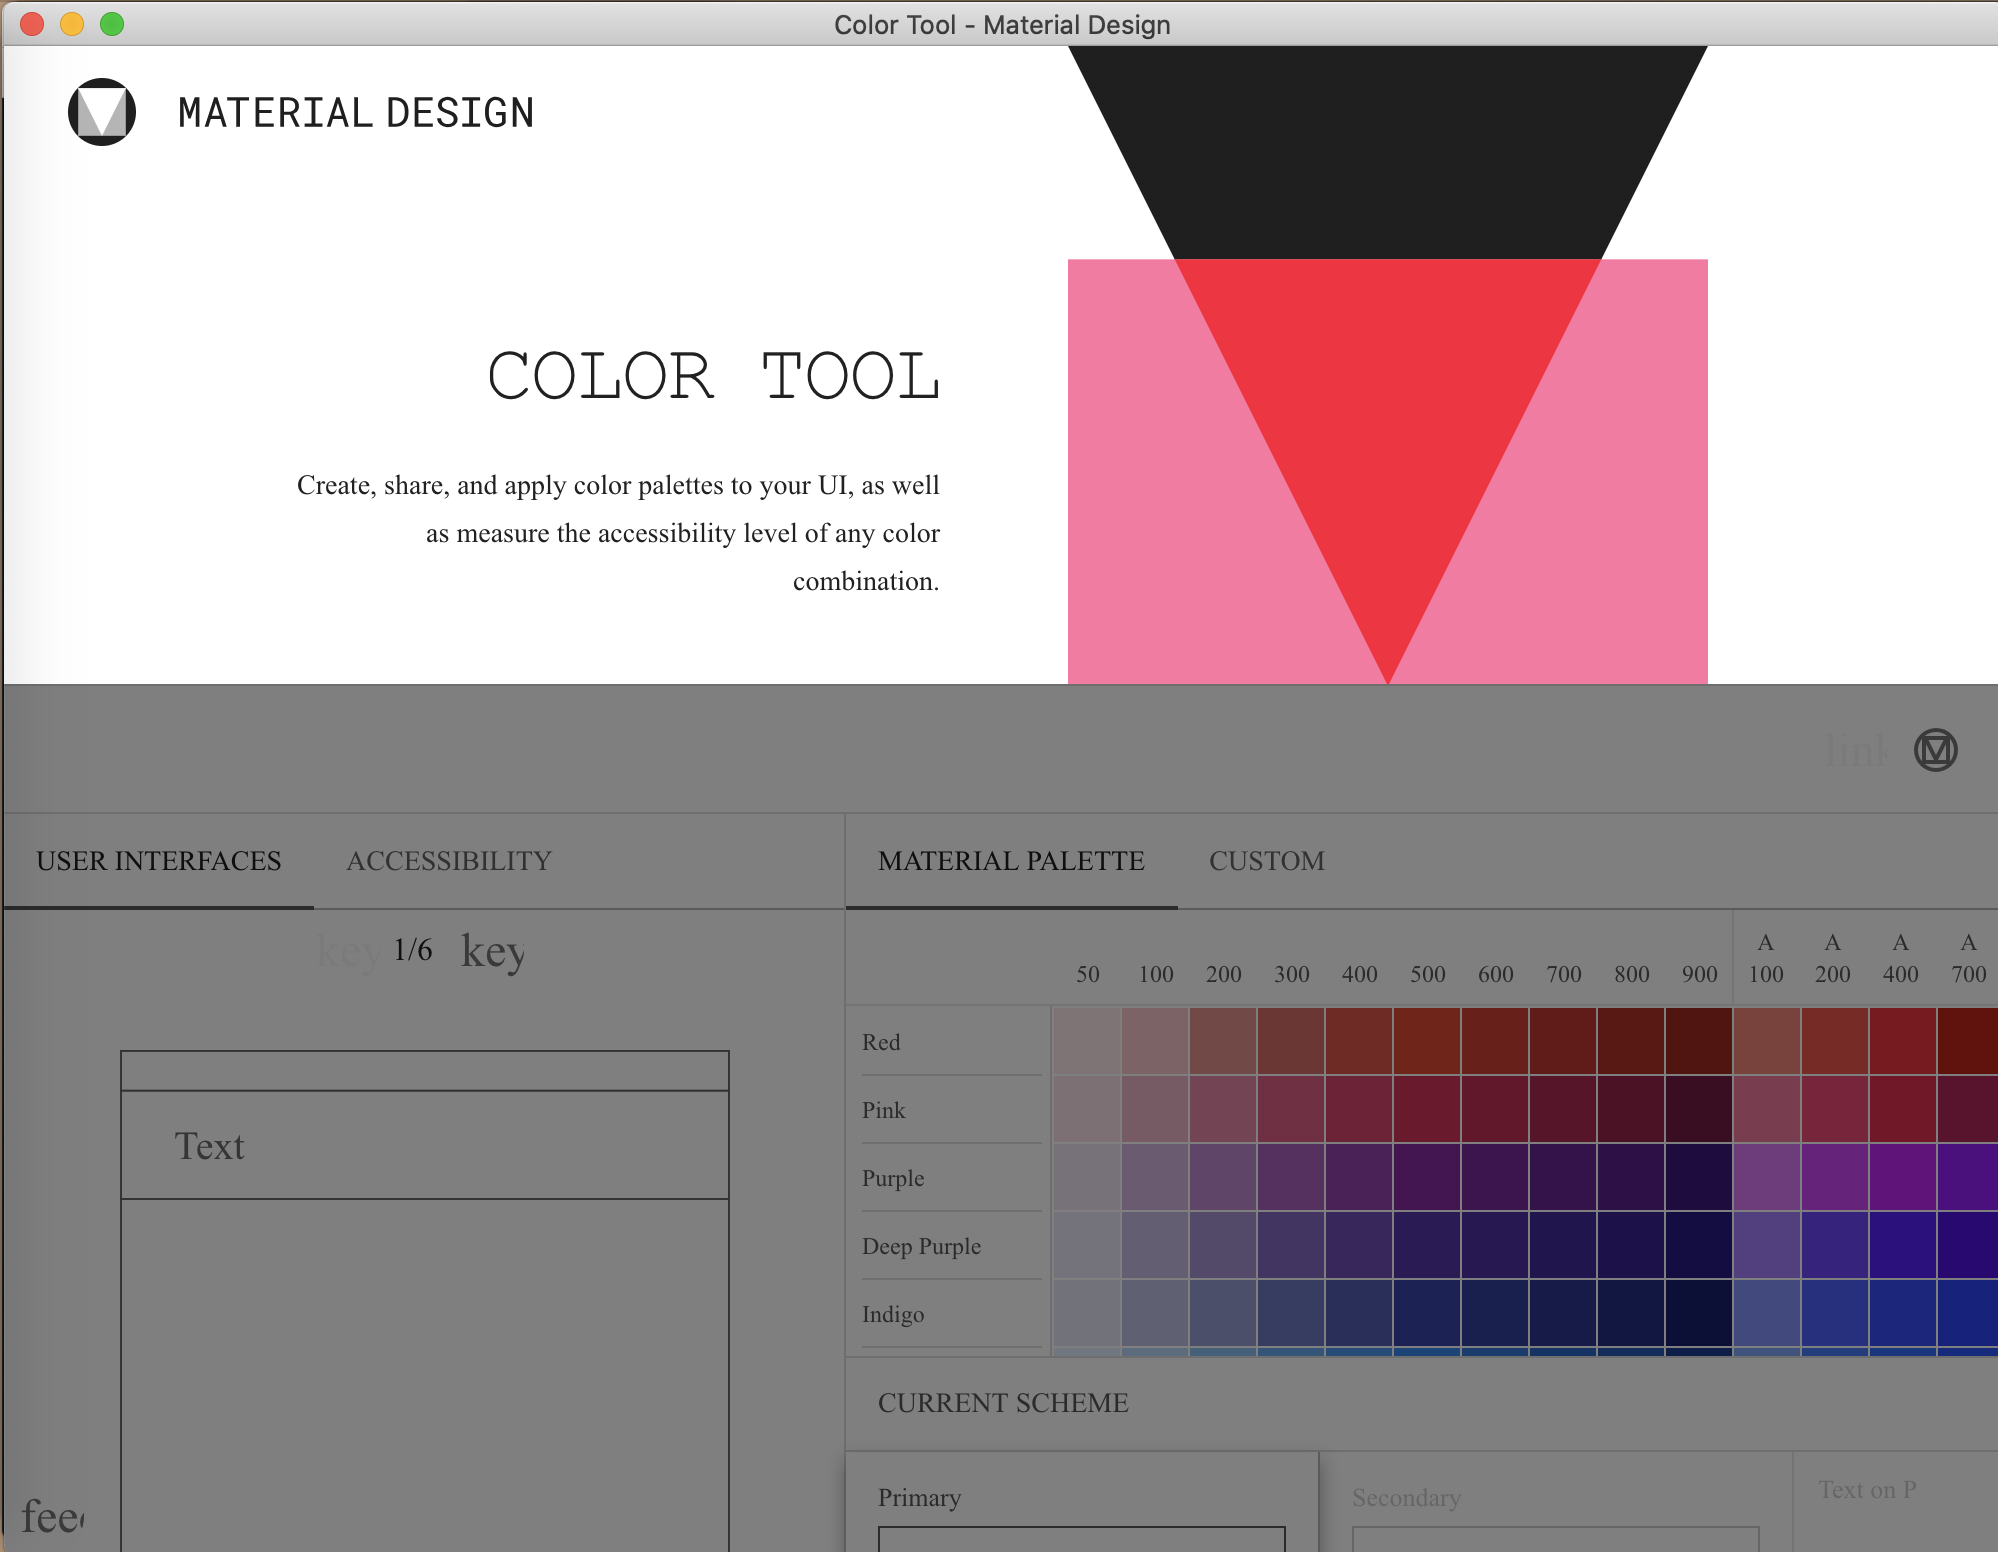
Task: Open the Custom palette tab
Action: [x=1266, y=861]
